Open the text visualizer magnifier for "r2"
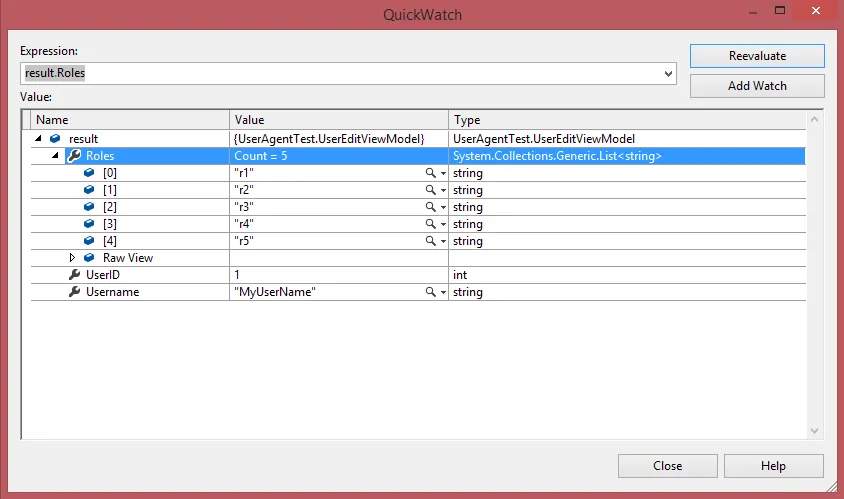844x499 pixels. 431,189
